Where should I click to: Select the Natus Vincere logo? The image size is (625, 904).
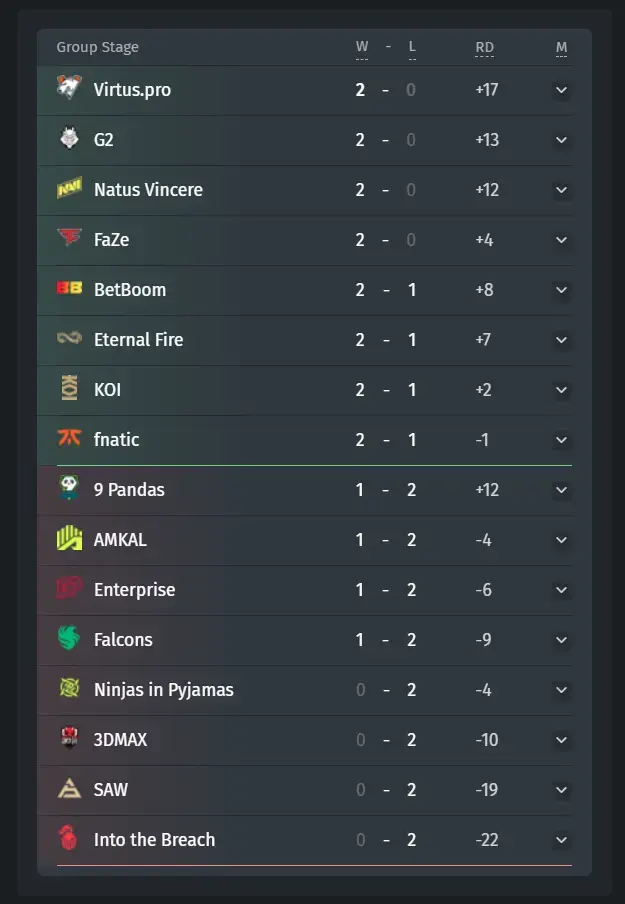[69, 188]
